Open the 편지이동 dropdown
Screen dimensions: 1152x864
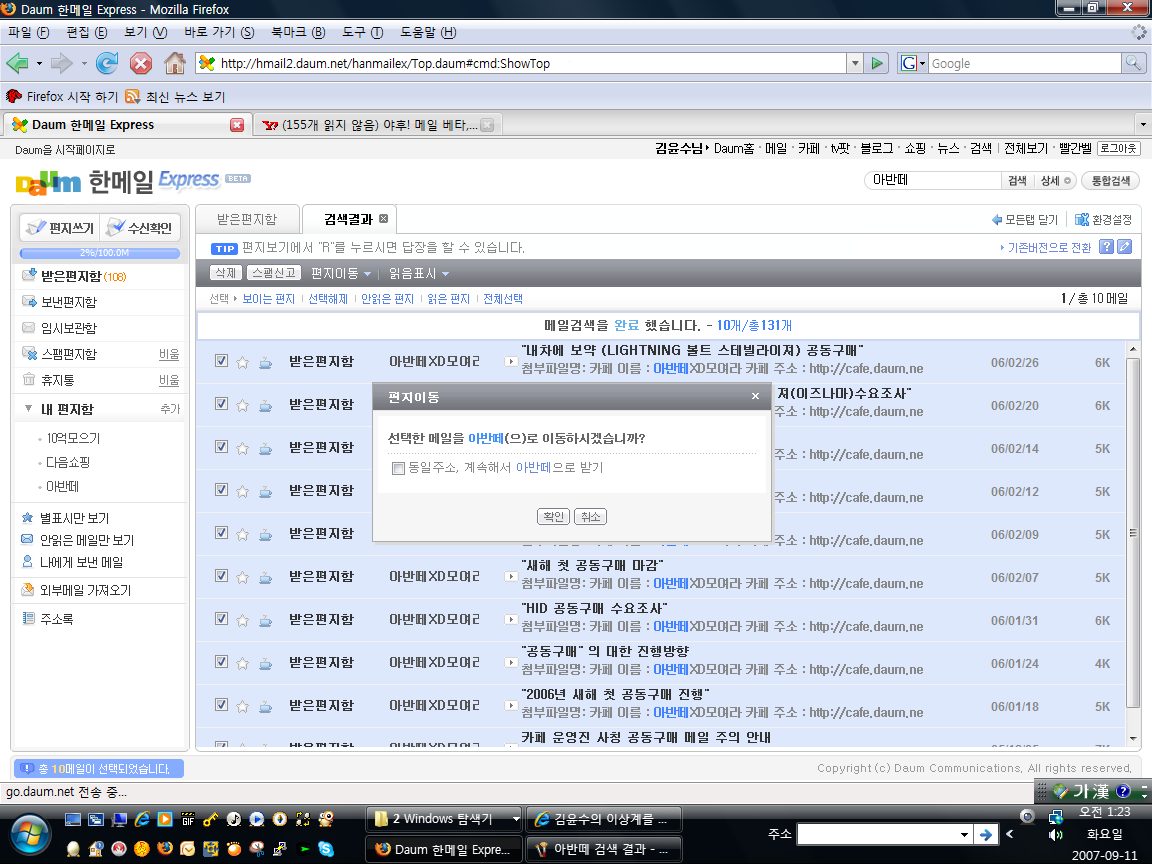(340, 273)
